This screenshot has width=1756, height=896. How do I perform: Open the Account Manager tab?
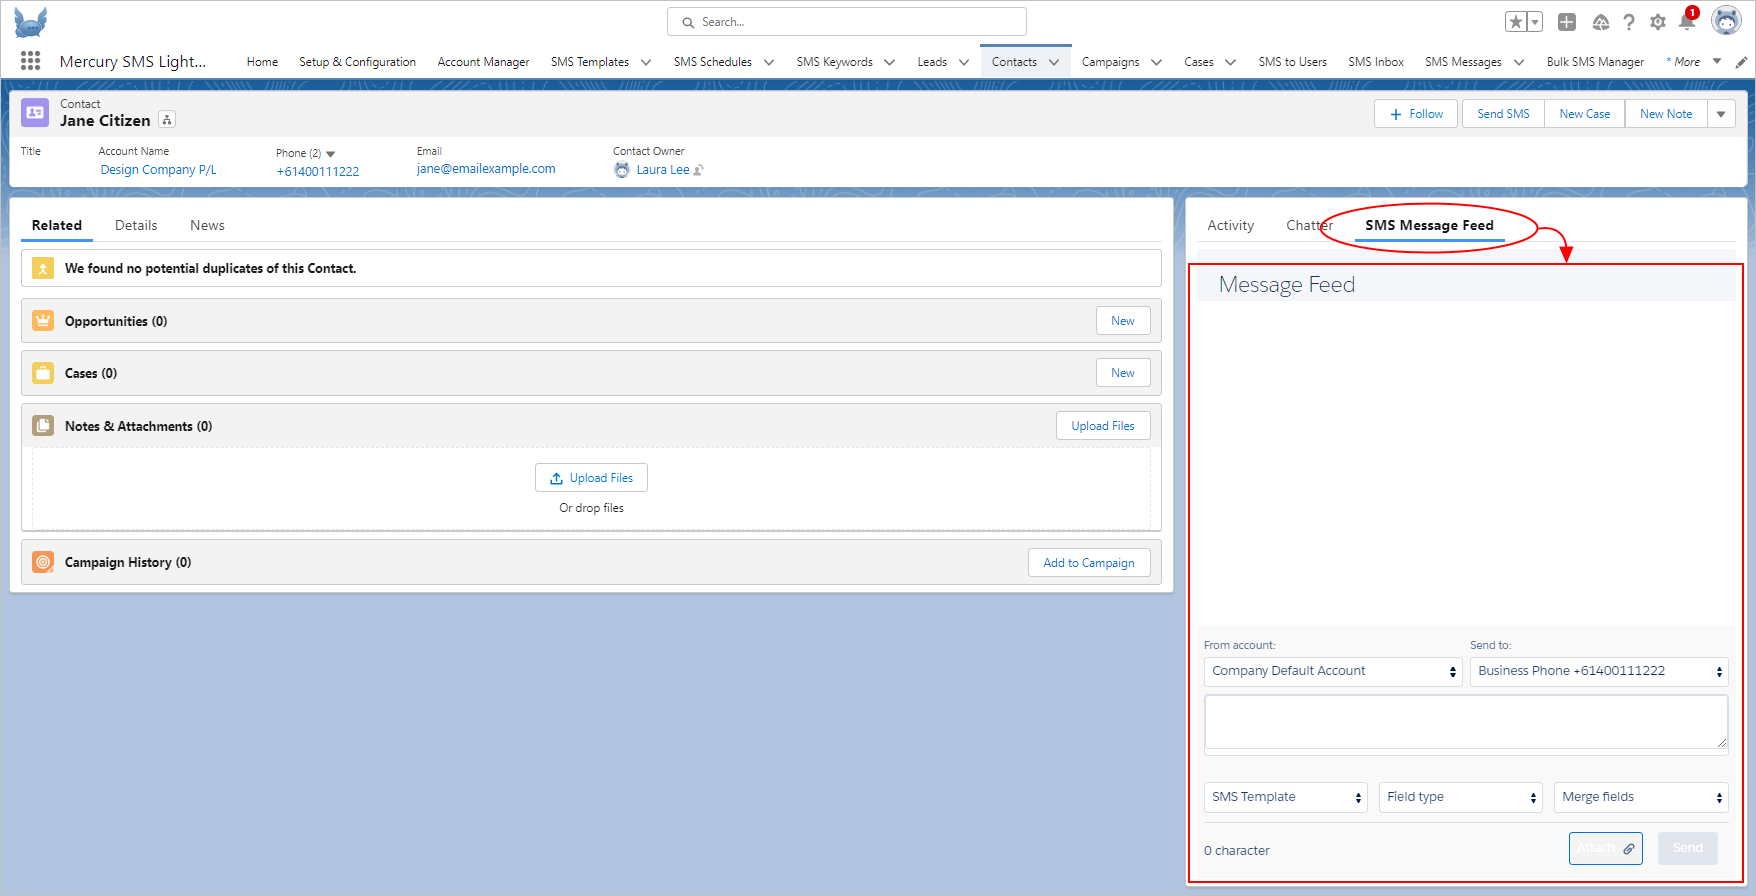coord(483,62)
